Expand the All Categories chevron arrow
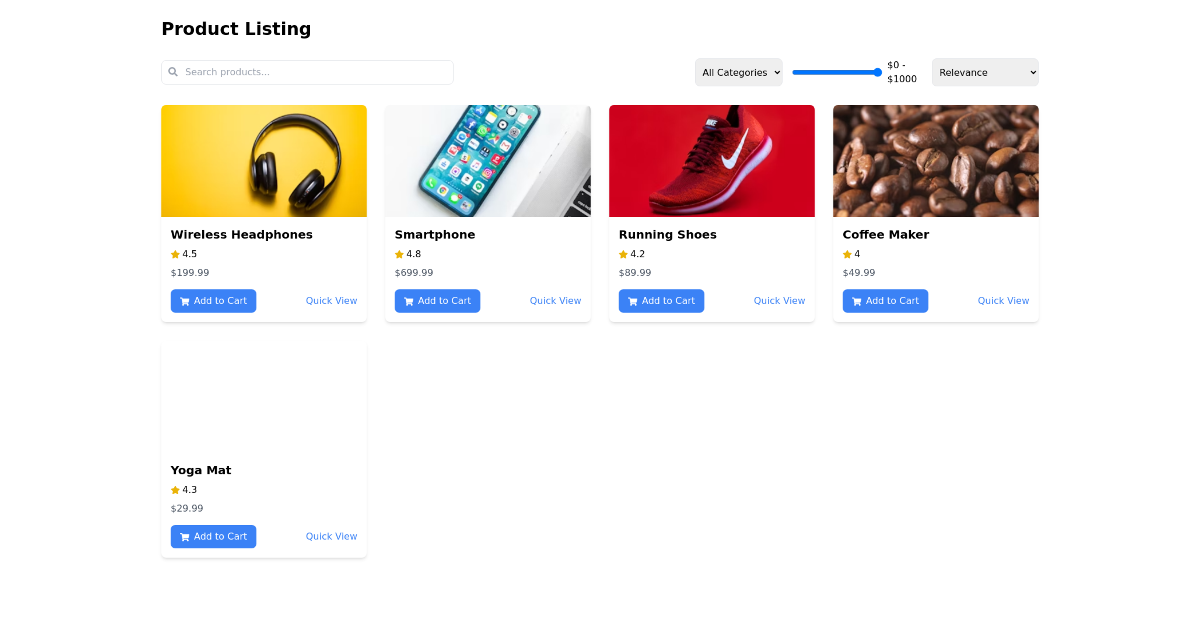Screen dimensions: 1200x630 click(776, 72)
